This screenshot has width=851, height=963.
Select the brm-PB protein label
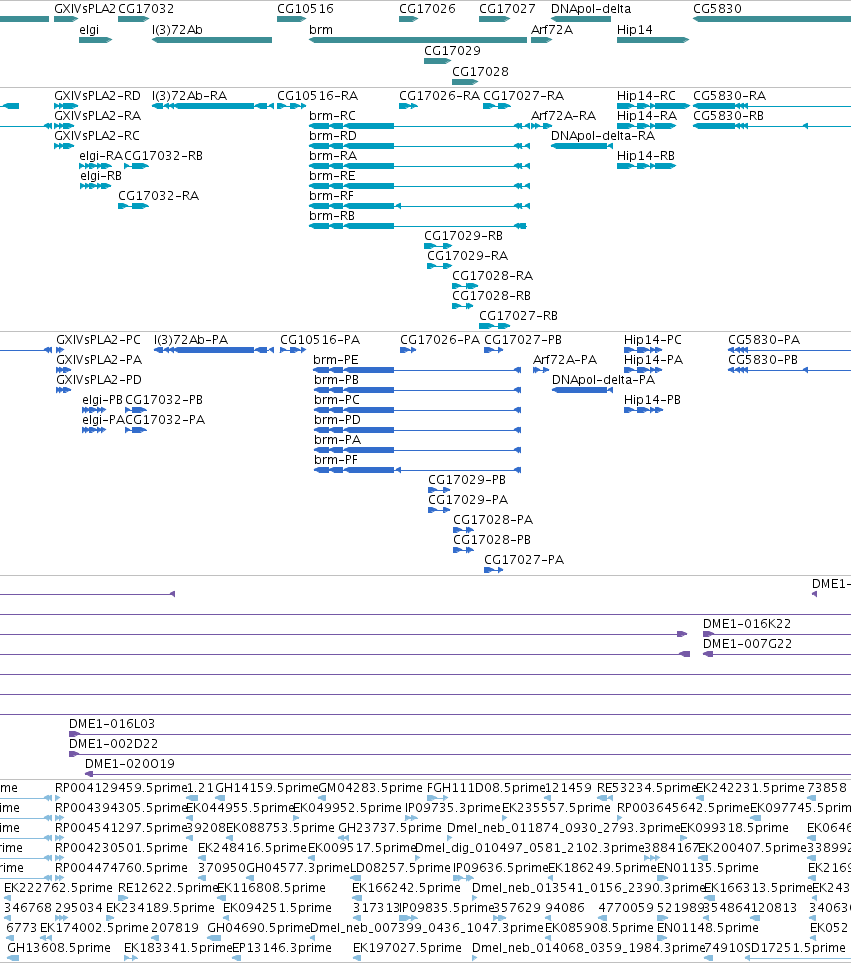click(x=336, y=380)
